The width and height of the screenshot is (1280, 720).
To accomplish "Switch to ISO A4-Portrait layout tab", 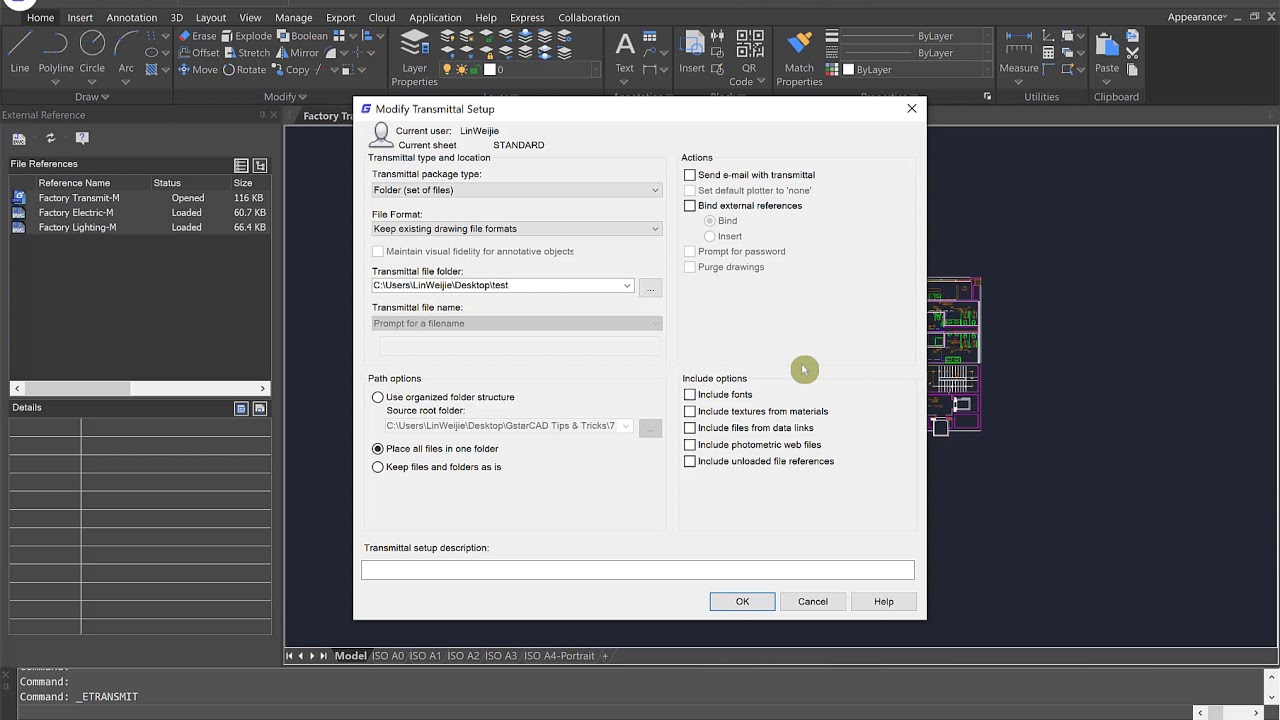I will [x=559, y=656].
